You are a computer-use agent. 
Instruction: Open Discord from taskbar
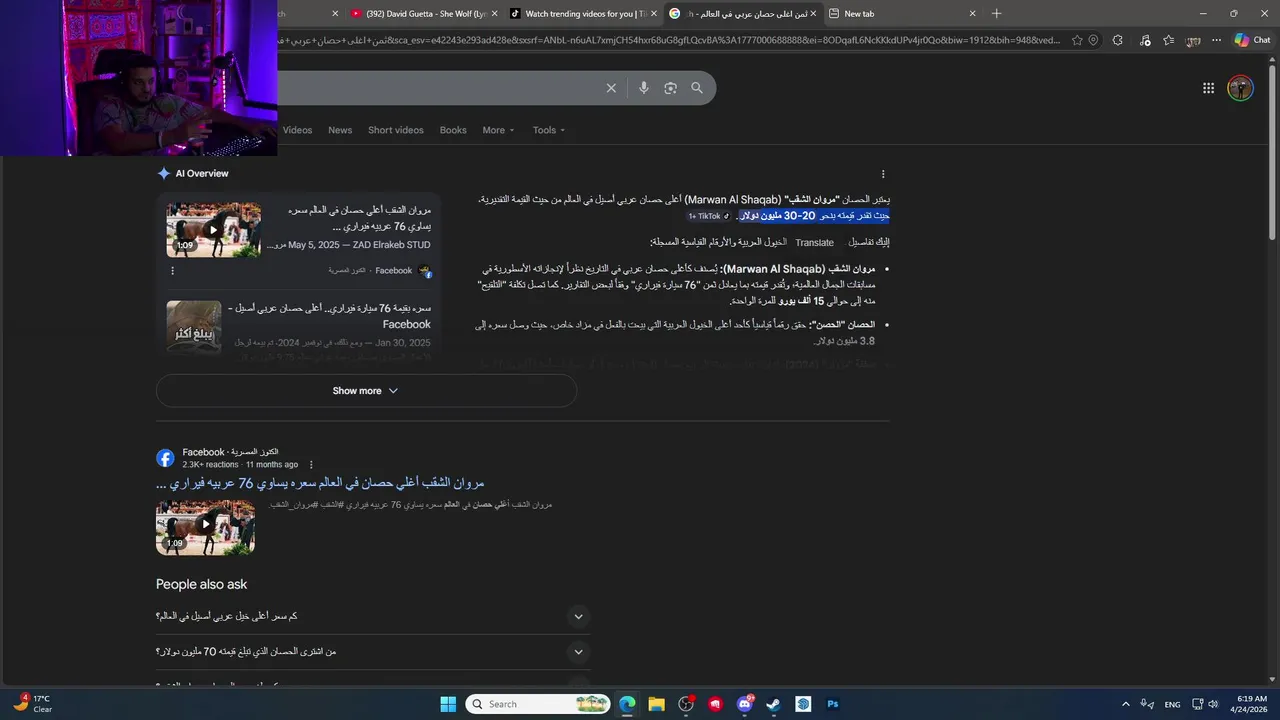744,704
